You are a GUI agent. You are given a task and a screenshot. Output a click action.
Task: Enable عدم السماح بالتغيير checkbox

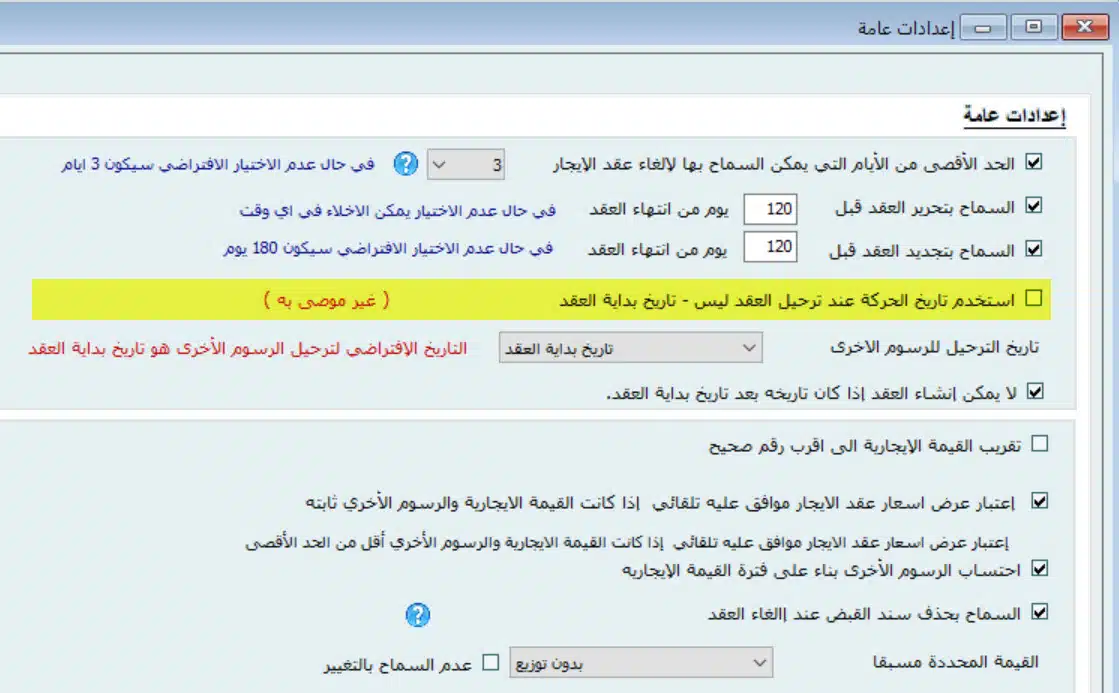490,662
